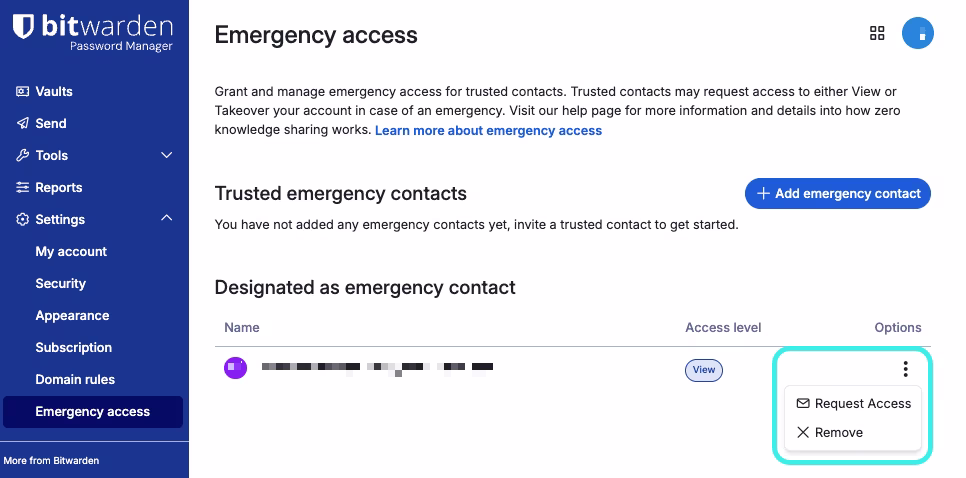Click the Bitwarden shield logo

[x=25, y=27]
